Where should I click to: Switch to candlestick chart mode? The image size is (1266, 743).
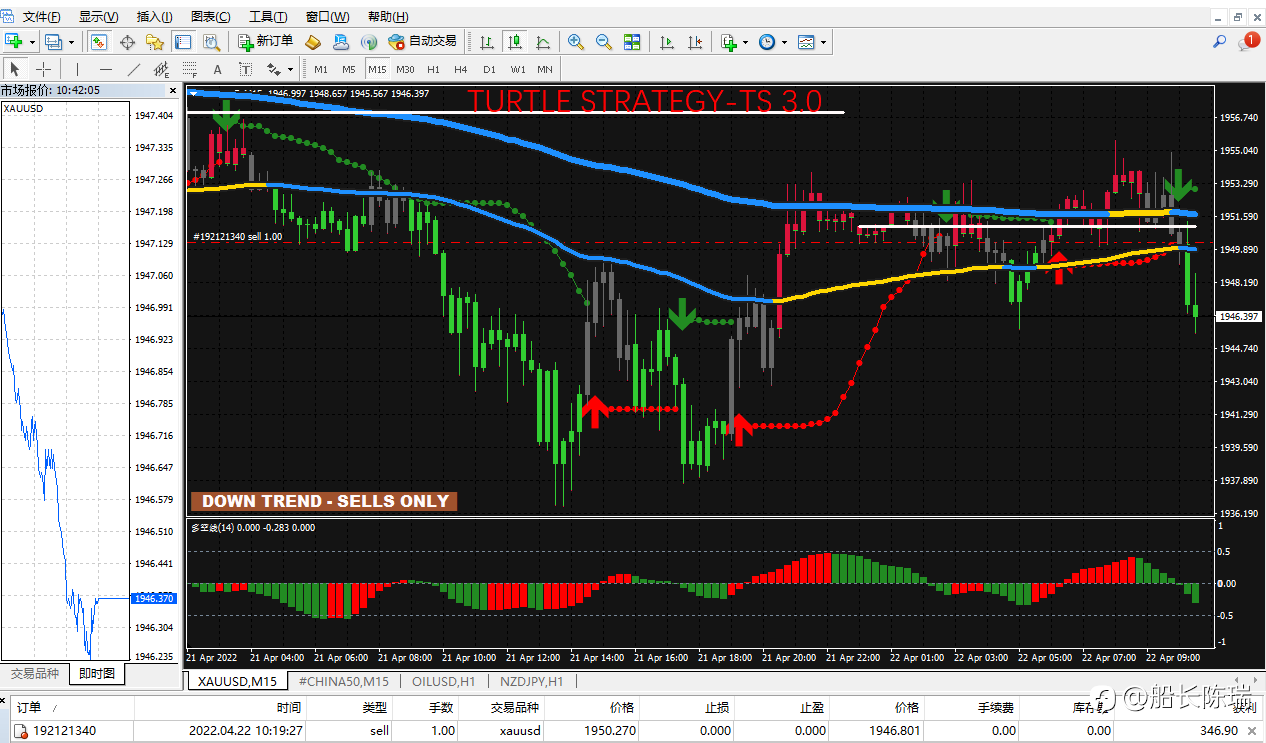point(515,41)
